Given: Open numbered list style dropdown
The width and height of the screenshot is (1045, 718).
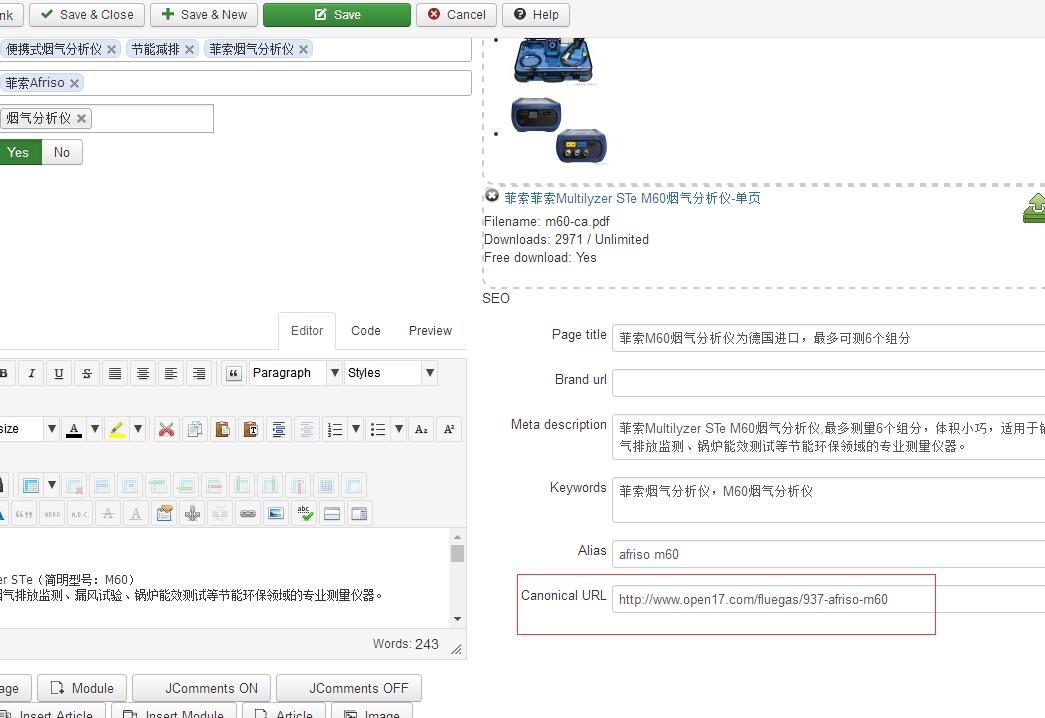Looking at the screenshot, I should (x=356, y=429).
